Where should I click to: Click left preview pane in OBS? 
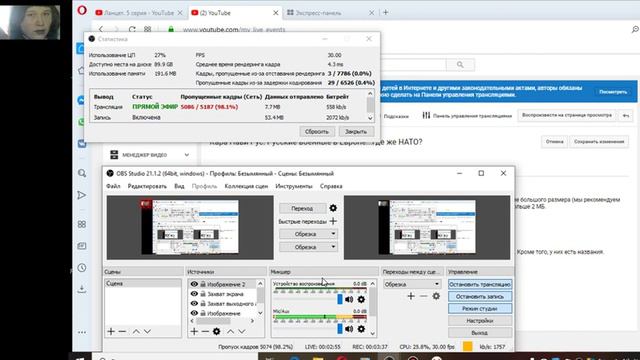point(190,227)
